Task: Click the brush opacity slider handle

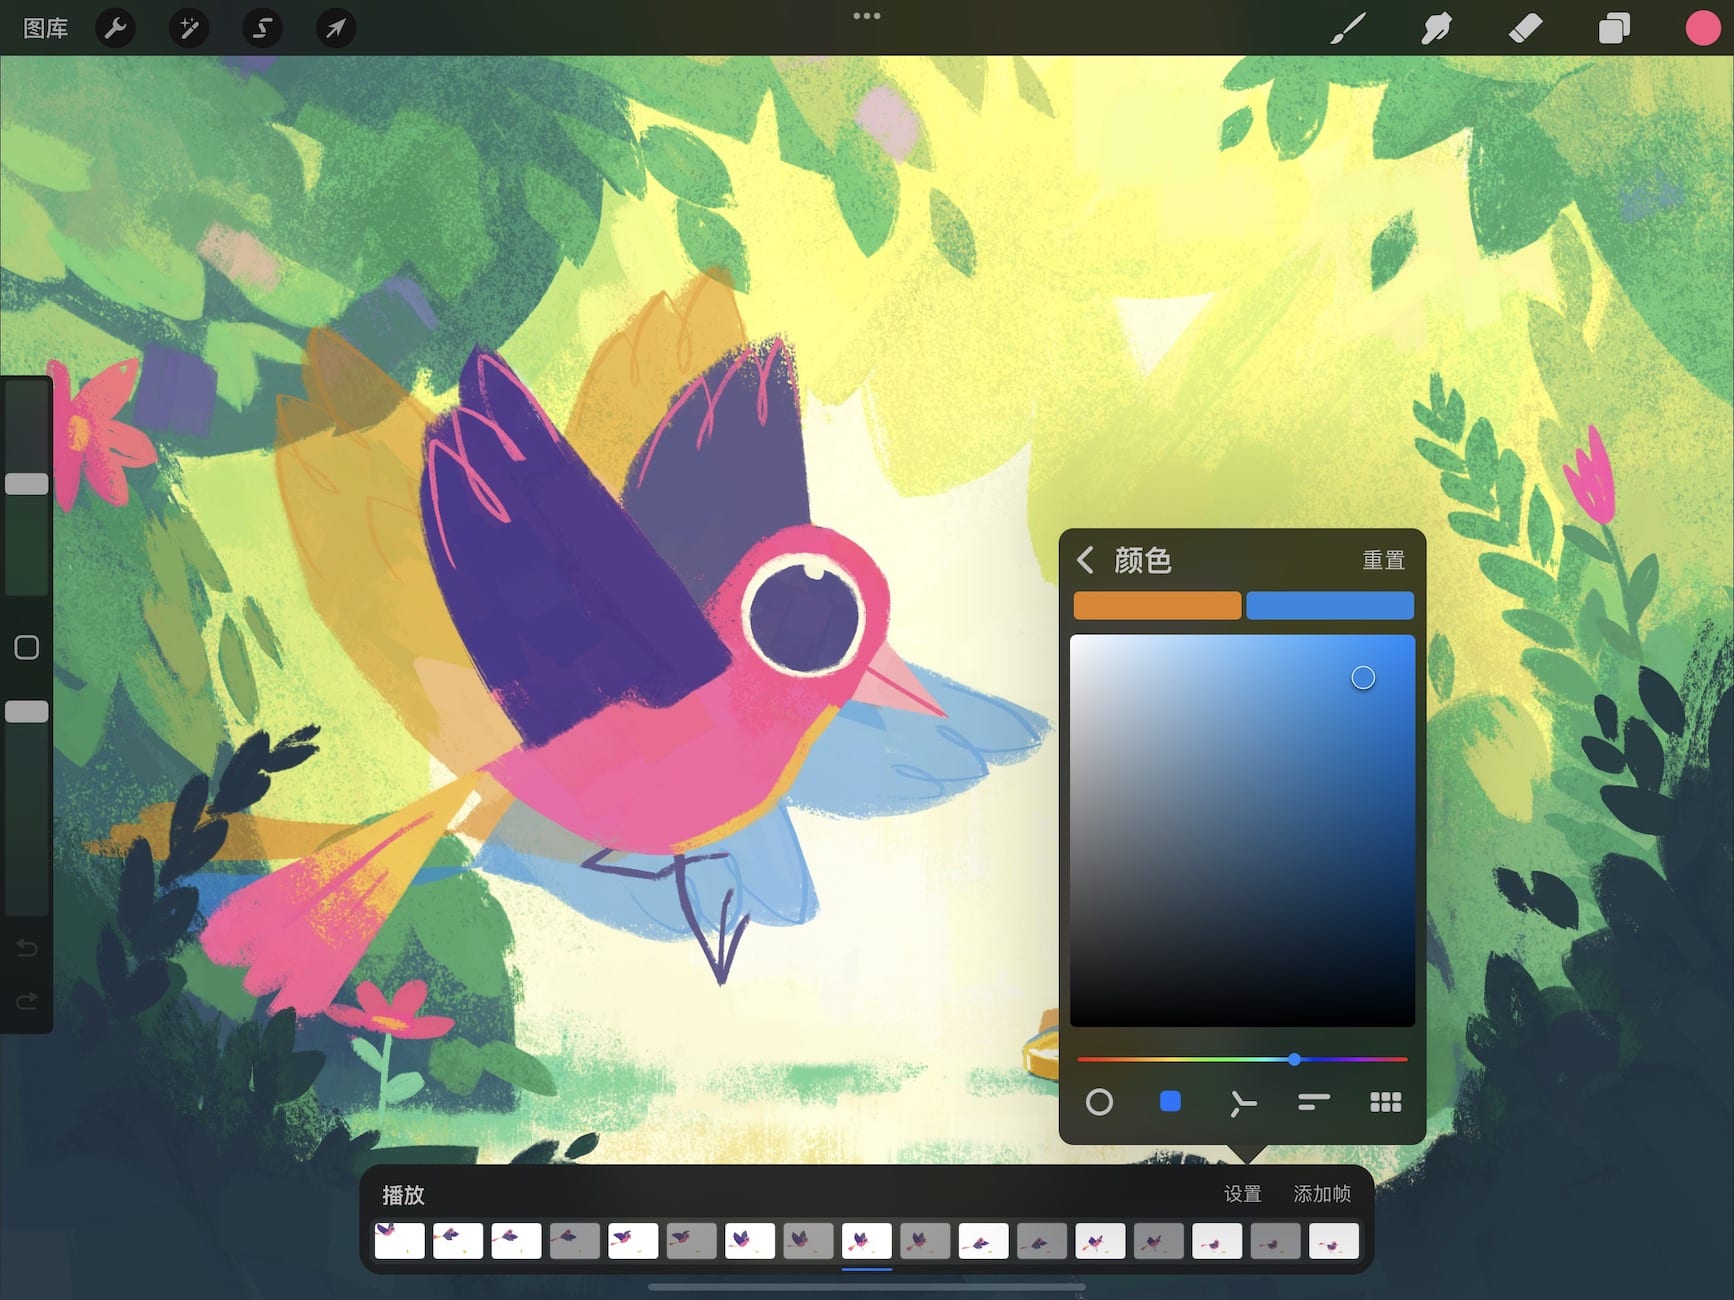Action: pos(27,712)
